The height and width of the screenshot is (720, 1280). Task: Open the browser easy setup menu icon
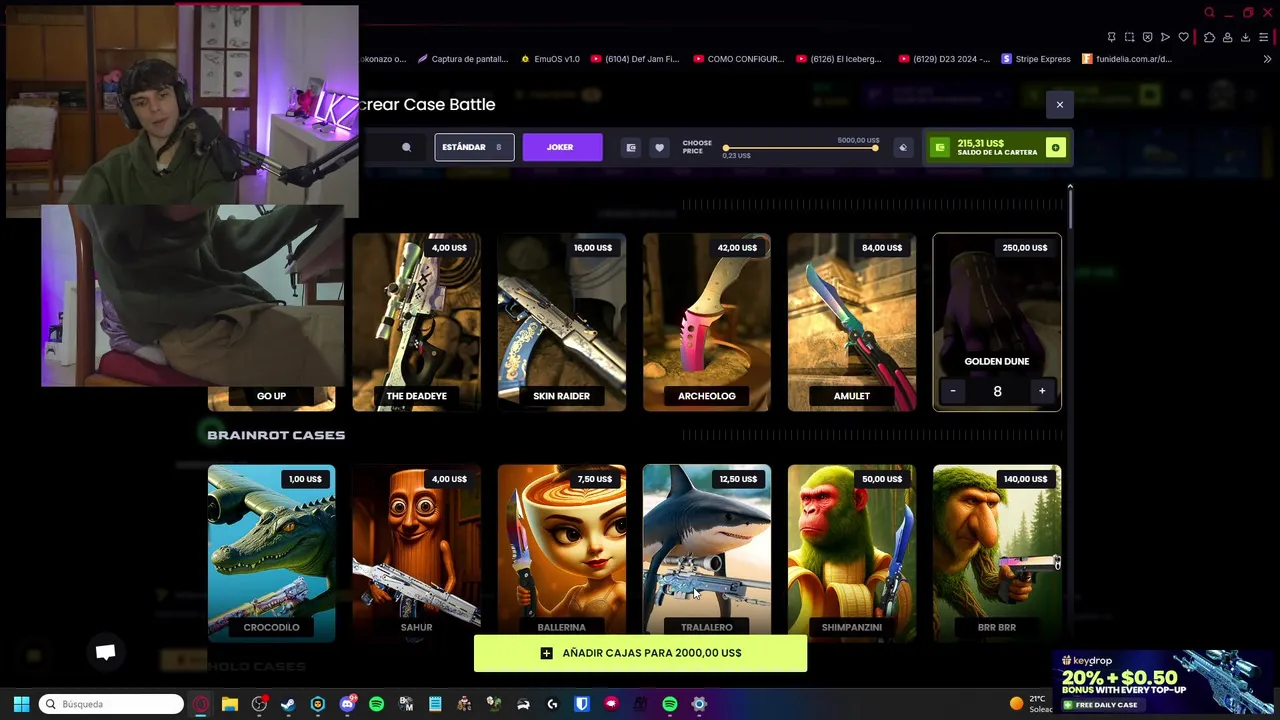(1264, 37)
